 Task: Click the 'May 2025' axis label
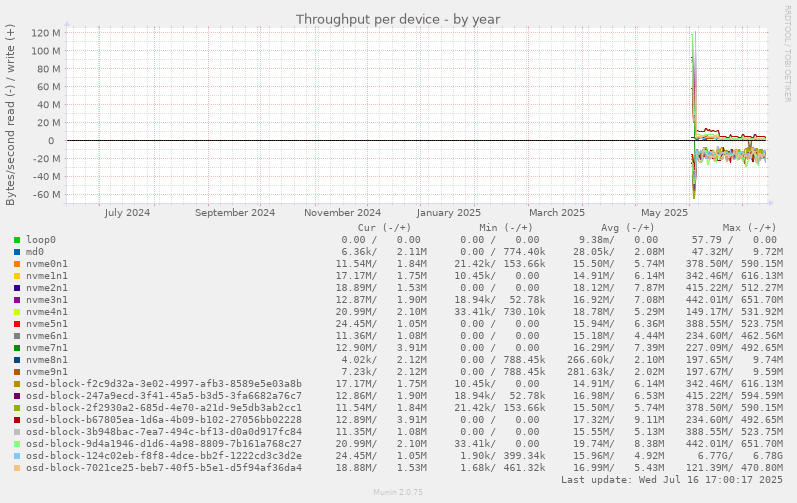pos(664,212)
